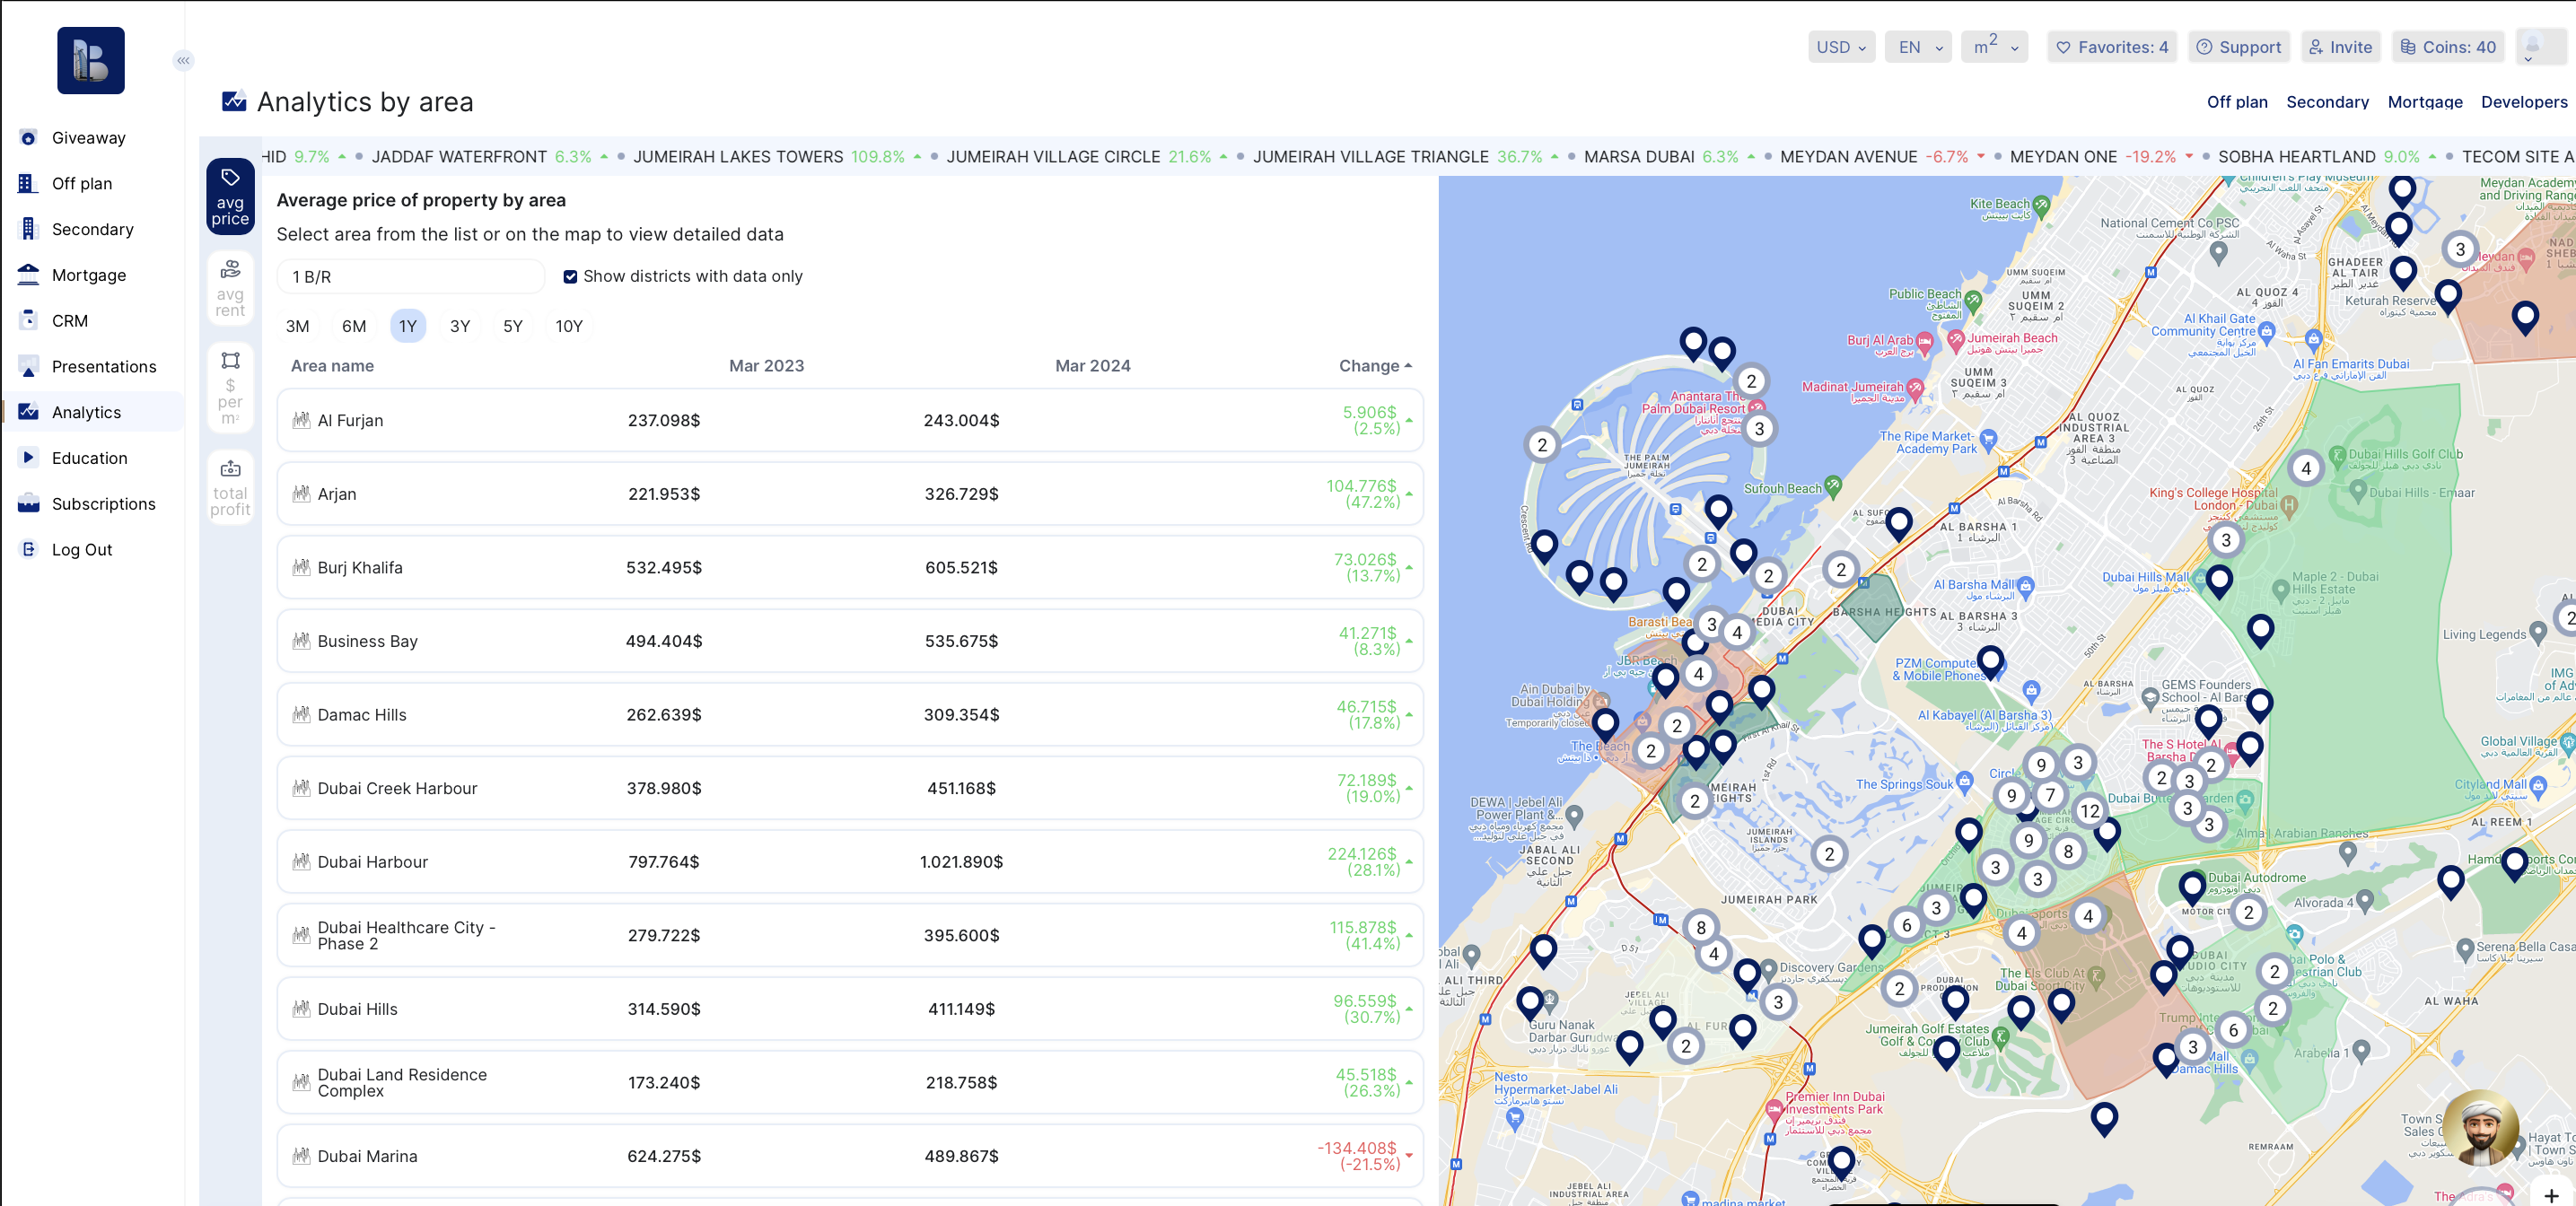The image size is (2576, 1206).
Task: Open the Developers link
Action: pyautogui.click(x=2523, y=102)
